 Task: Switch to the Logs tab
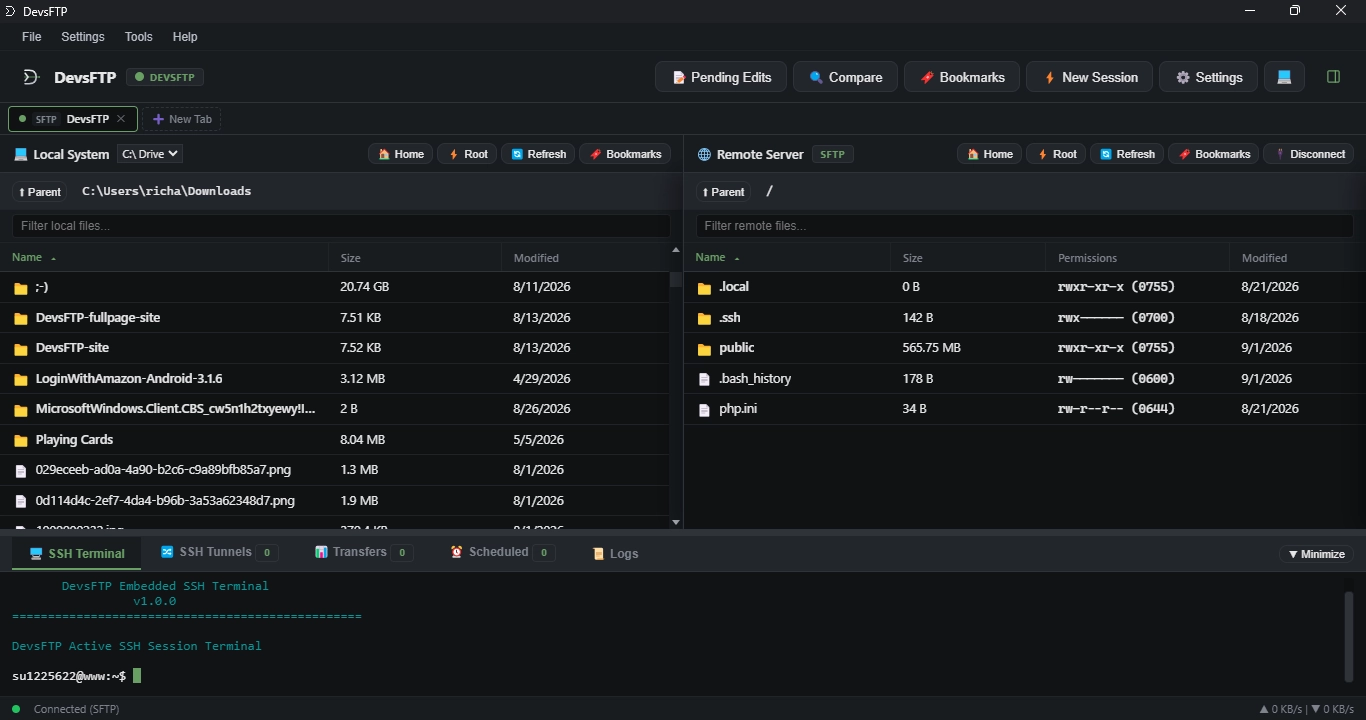(x=615, y=553)
